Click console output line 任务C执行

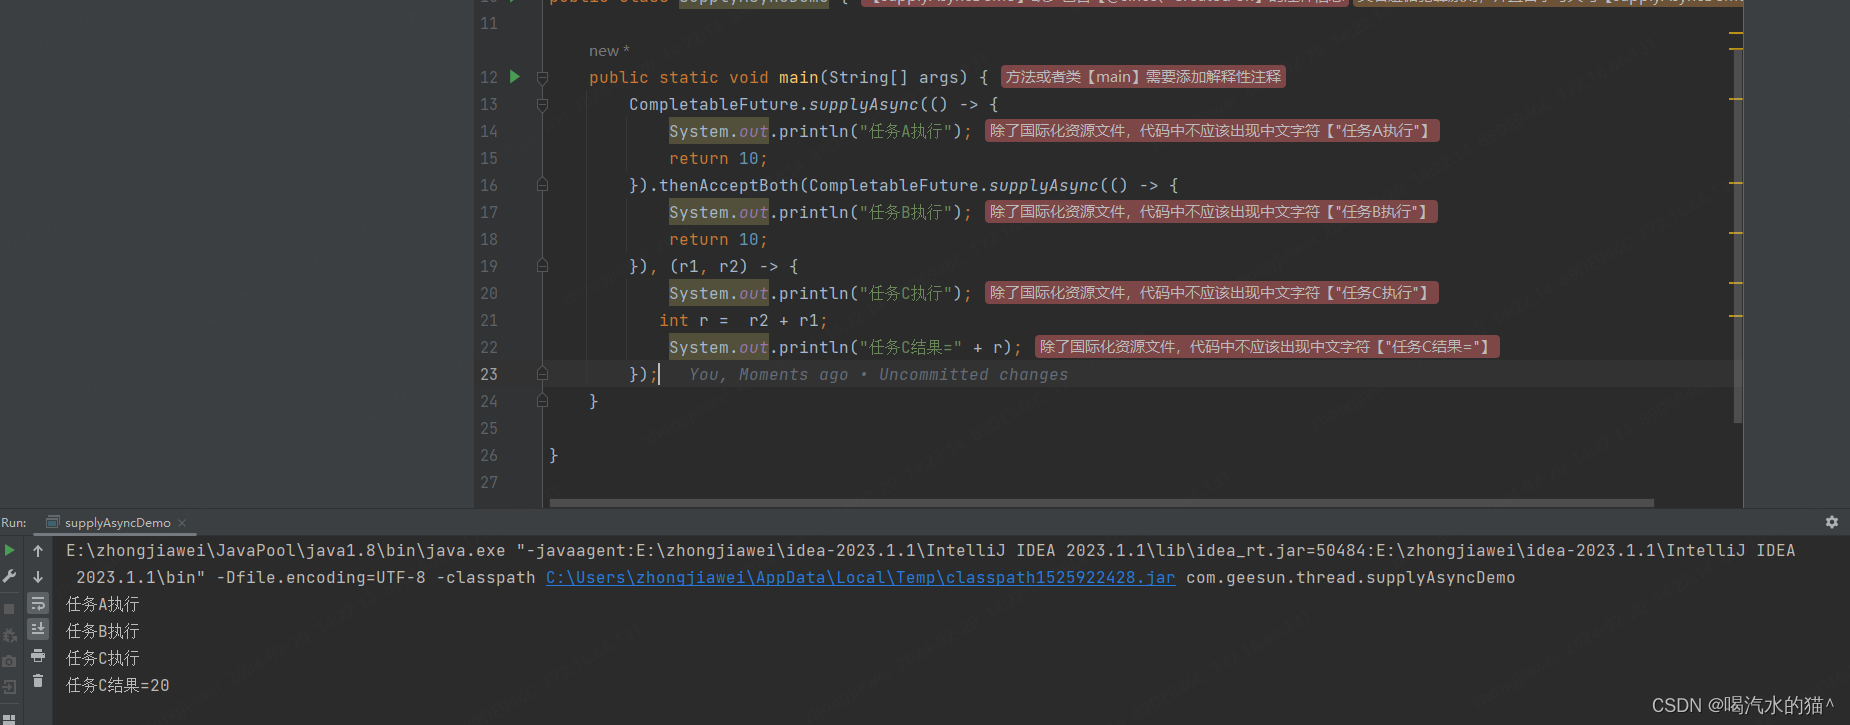coord(103,658)
